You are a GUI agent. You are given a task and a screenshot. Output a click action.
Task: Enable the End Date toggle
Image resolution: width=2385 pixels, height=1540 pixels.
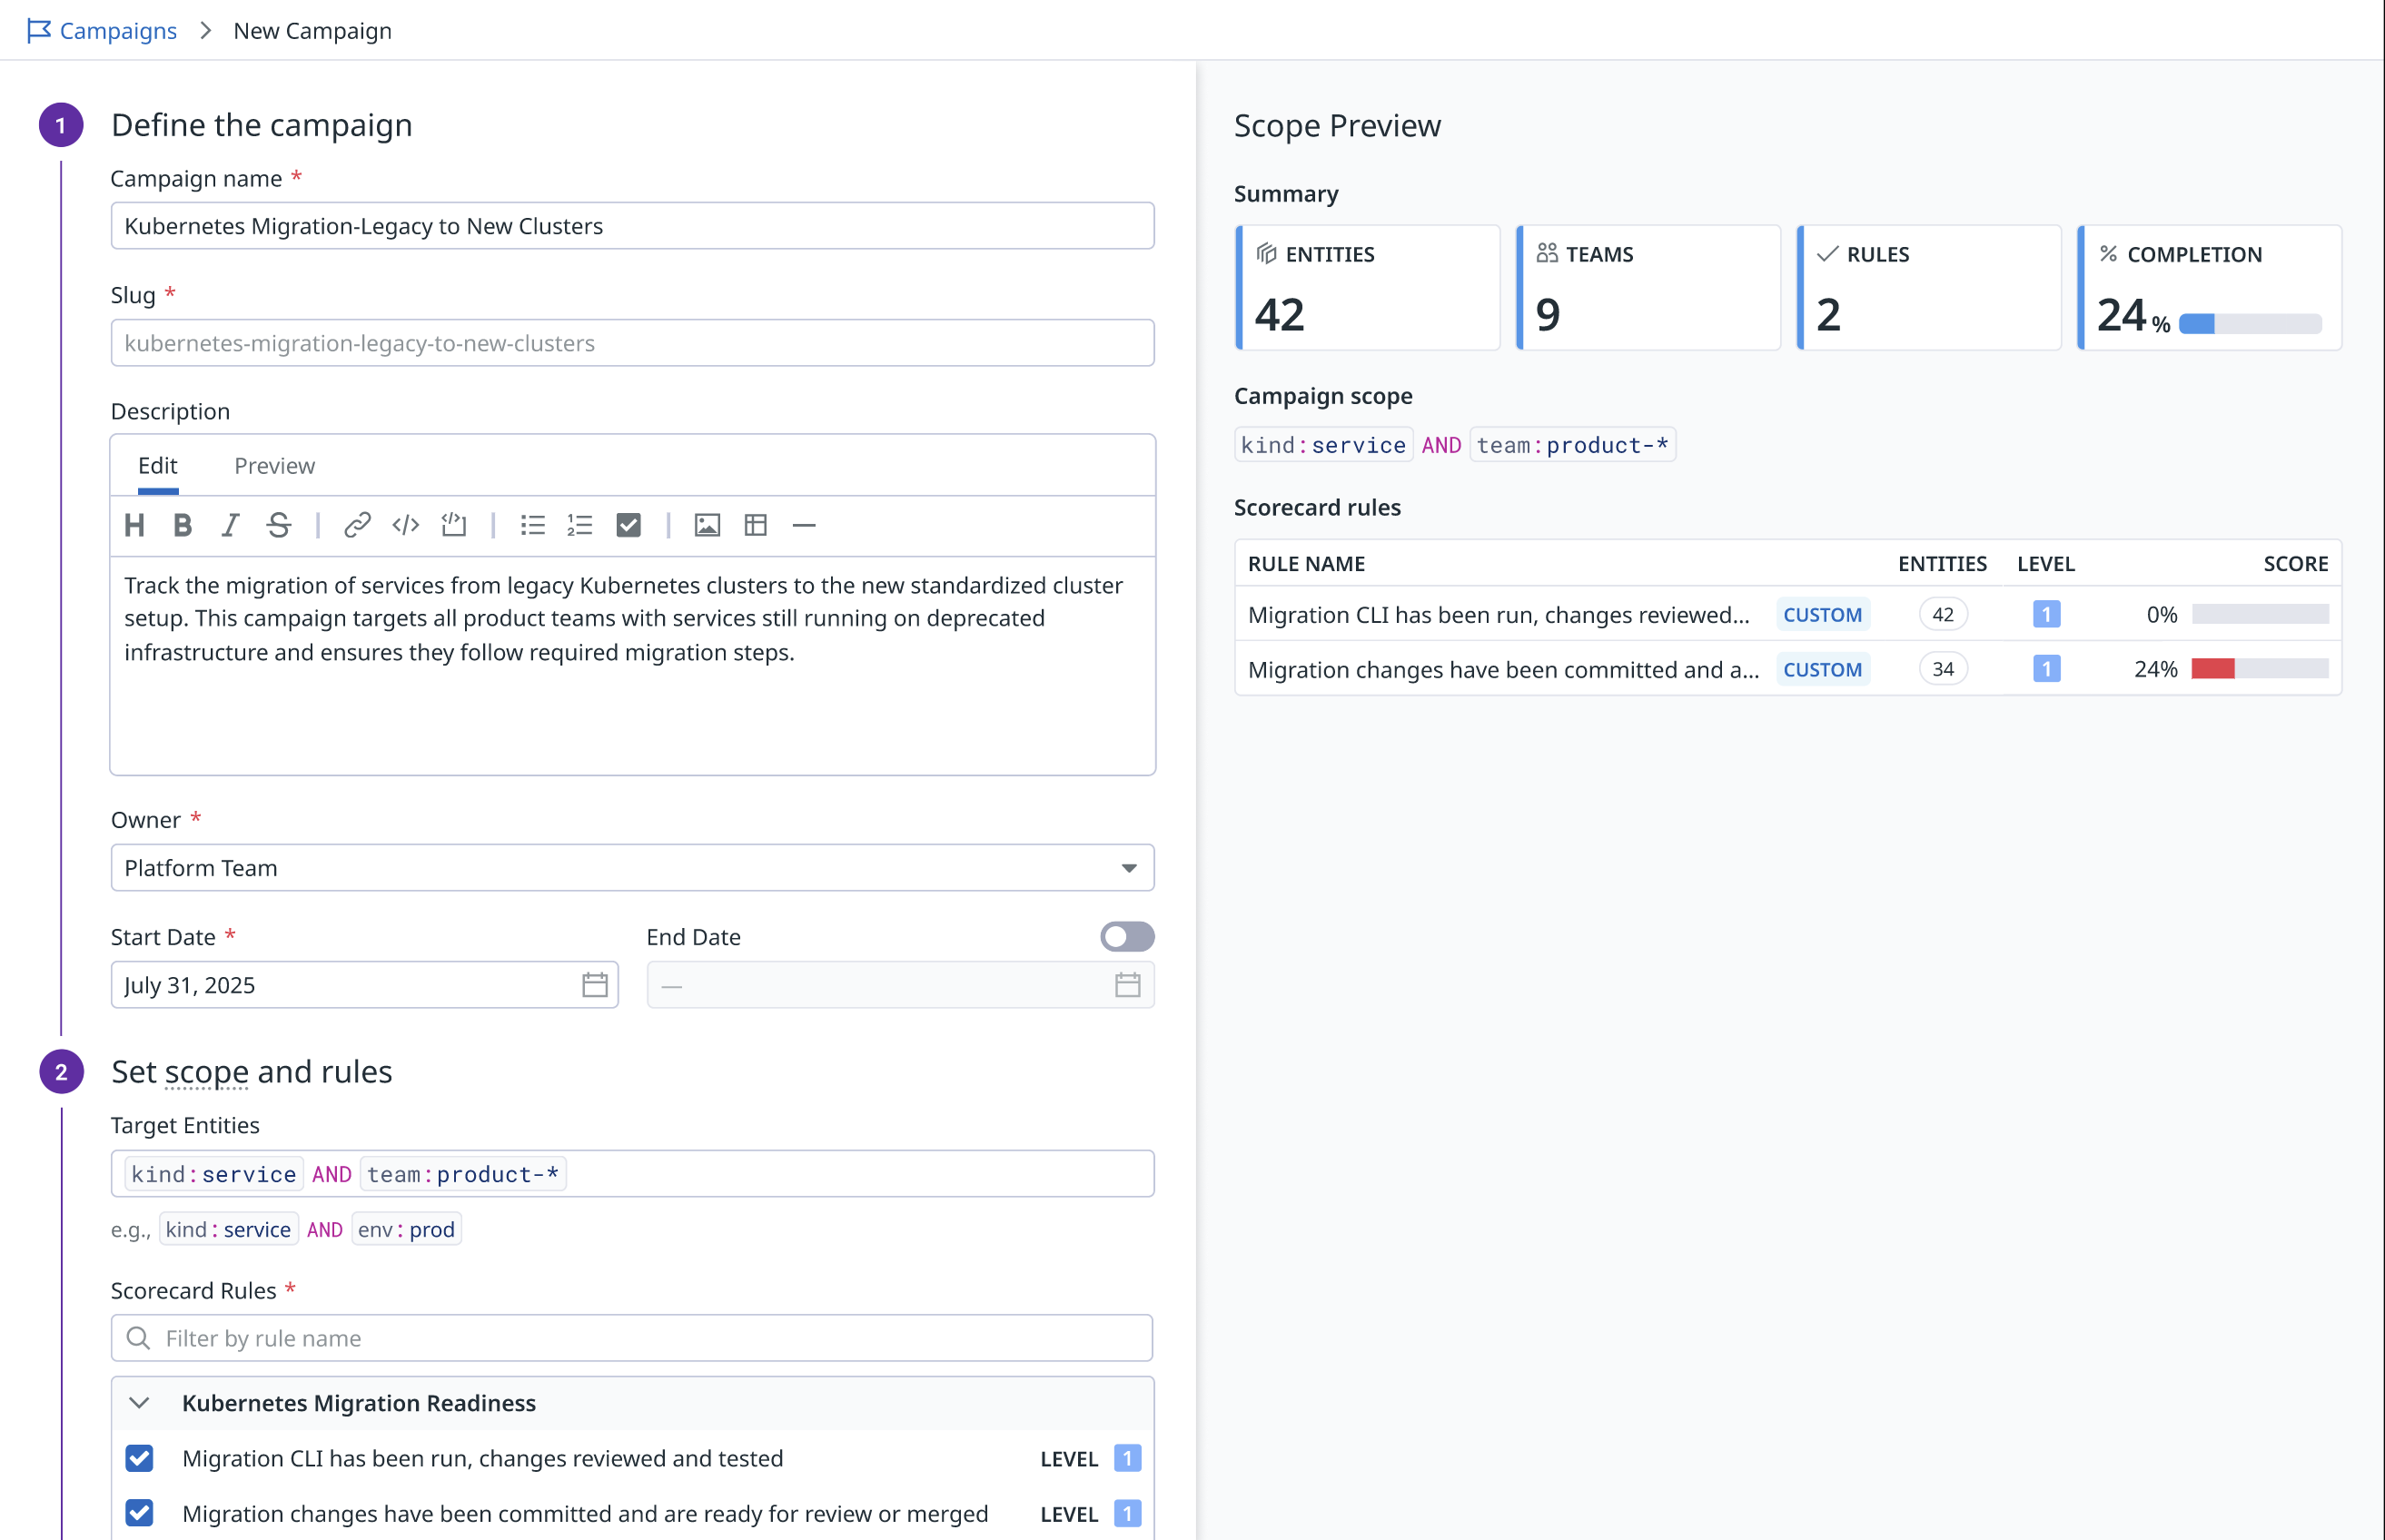coord(1127,936)
